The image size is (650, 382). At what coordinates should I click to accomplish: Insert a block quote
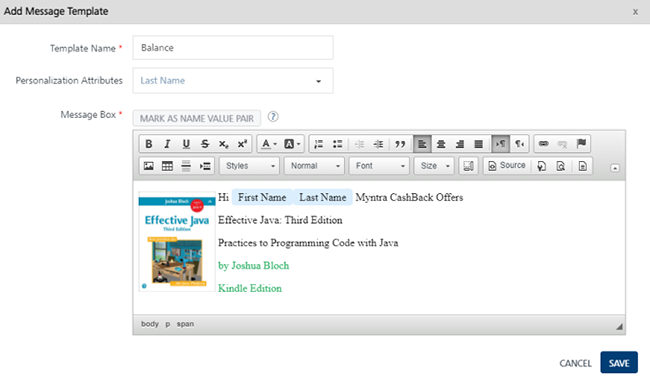(400, 144)
